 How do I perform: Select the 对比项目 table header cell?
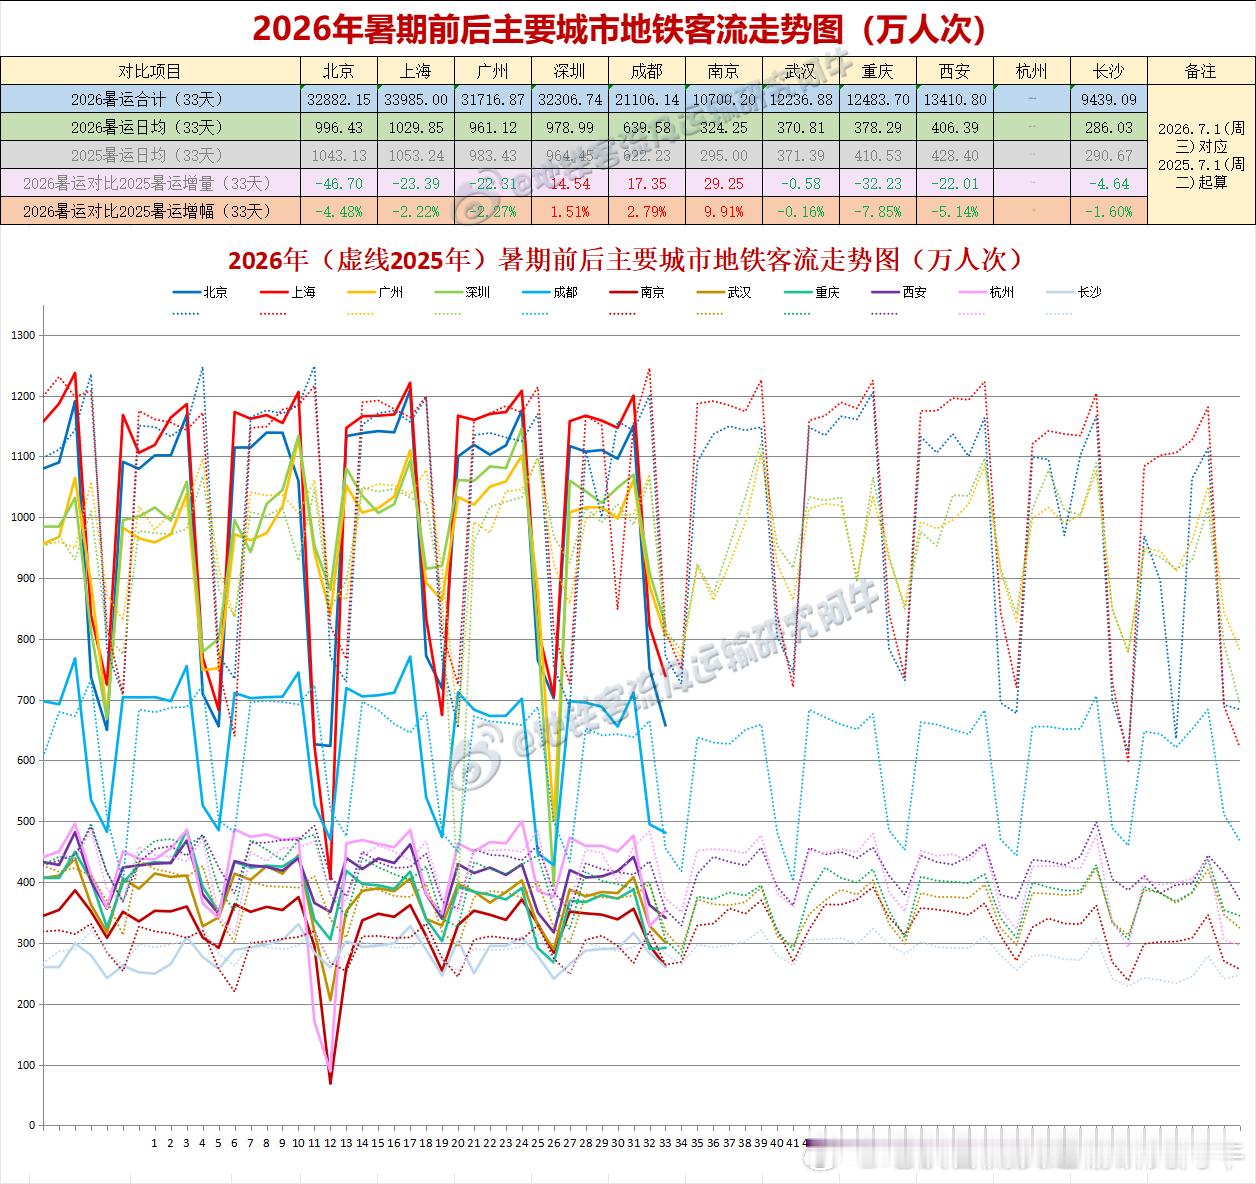[150, 71]
